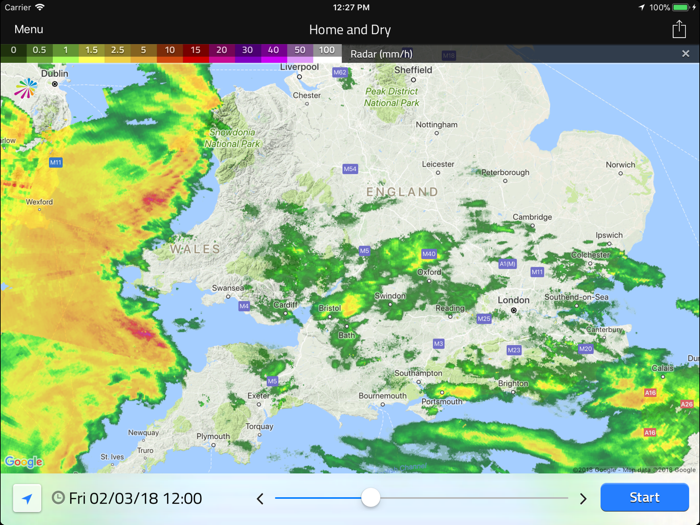
Task: Tap the M40 motorway badge
Action: pos(429,254)
